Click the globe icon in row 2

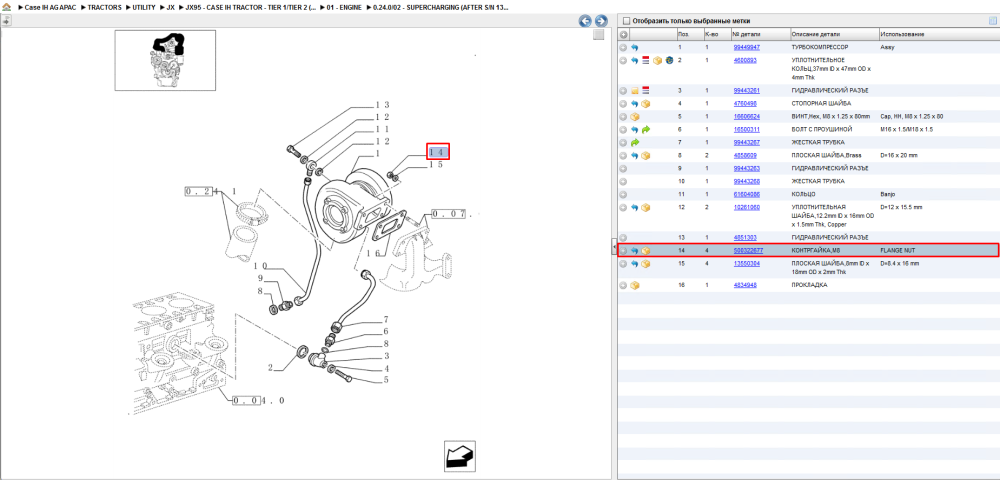point(669,61)
